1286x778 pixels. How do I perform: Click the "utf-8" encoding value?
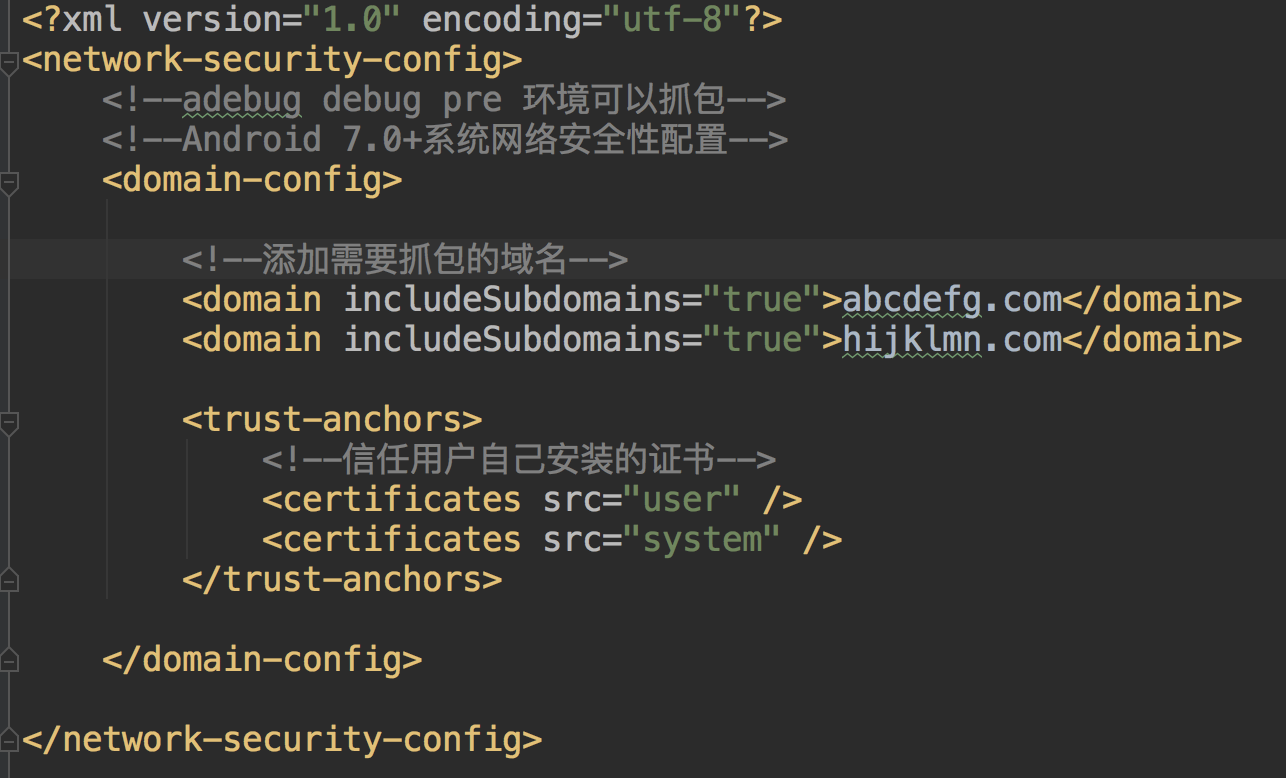click(672, 20)
